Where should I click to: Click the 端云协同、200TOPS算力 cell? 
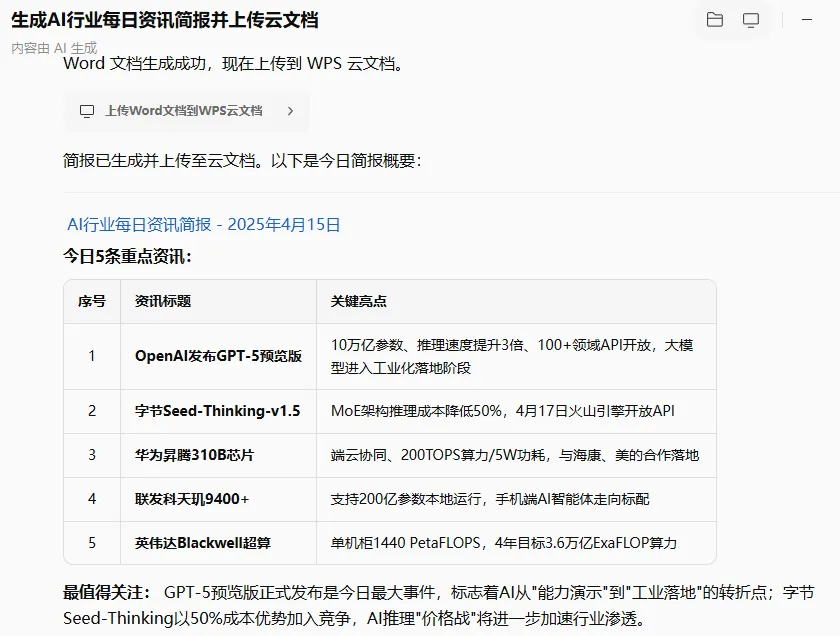click(x=516, y=455)
